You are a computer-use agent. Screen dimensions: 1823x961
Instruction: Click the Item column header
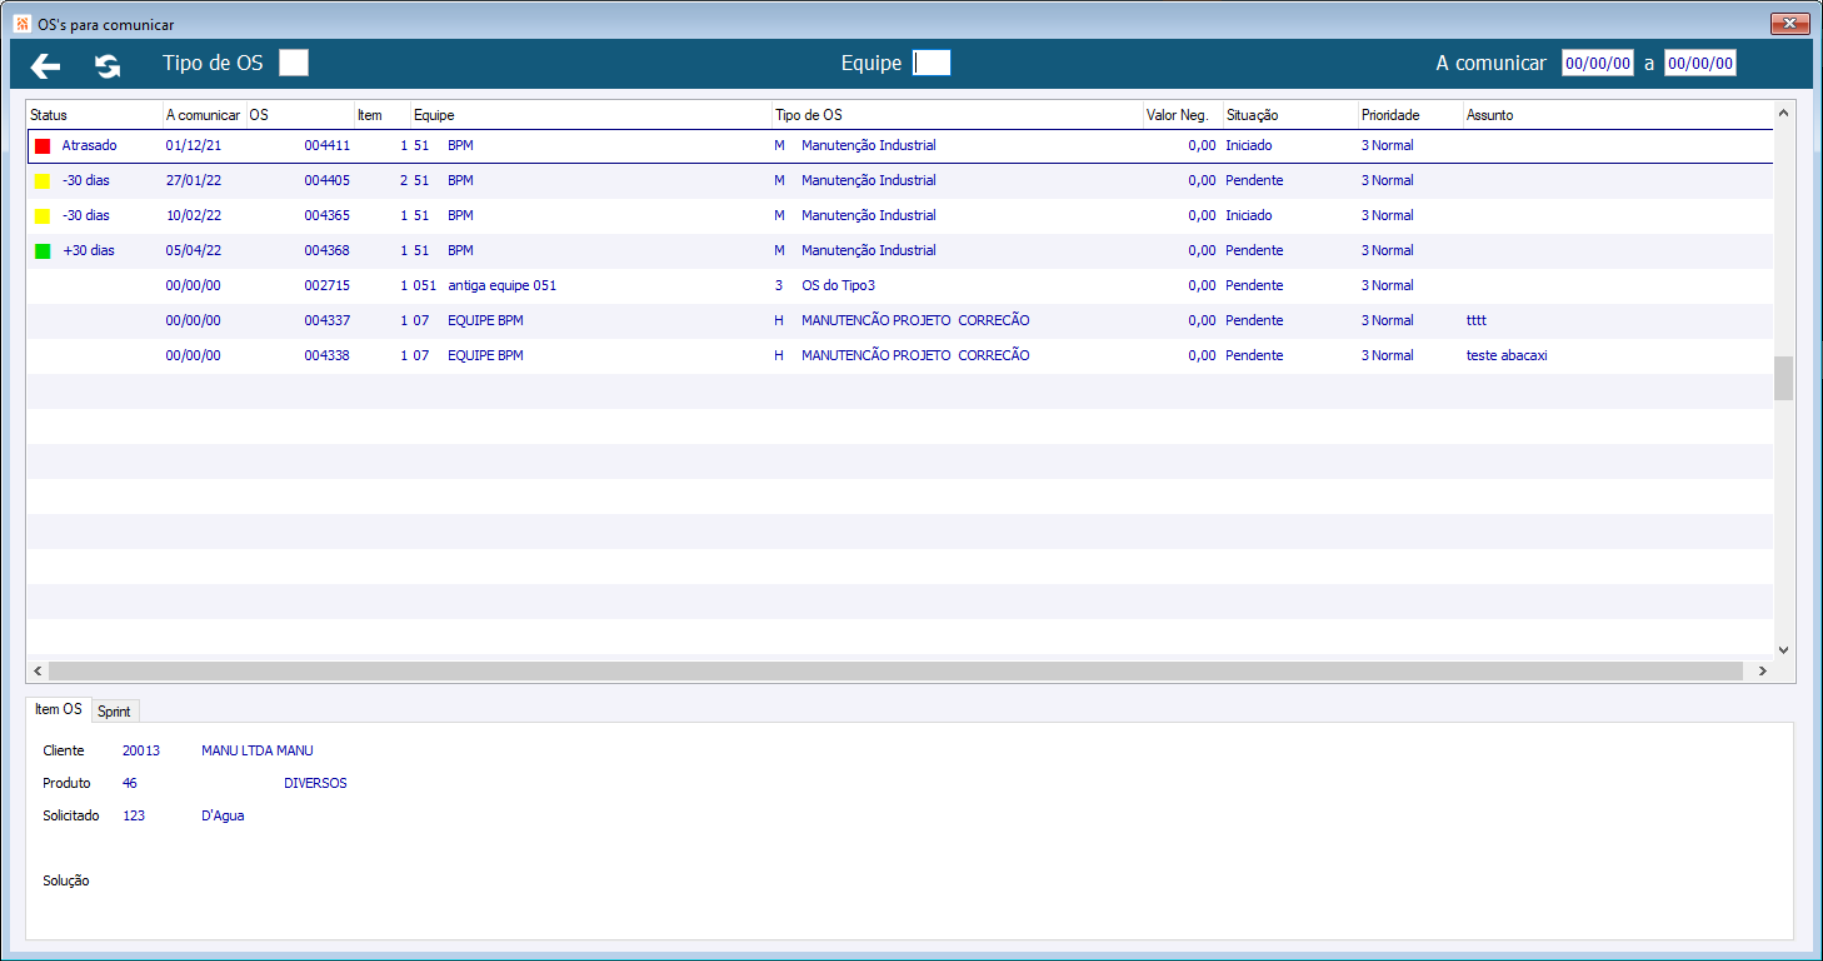pyautogui.click(x=382, y=115)
